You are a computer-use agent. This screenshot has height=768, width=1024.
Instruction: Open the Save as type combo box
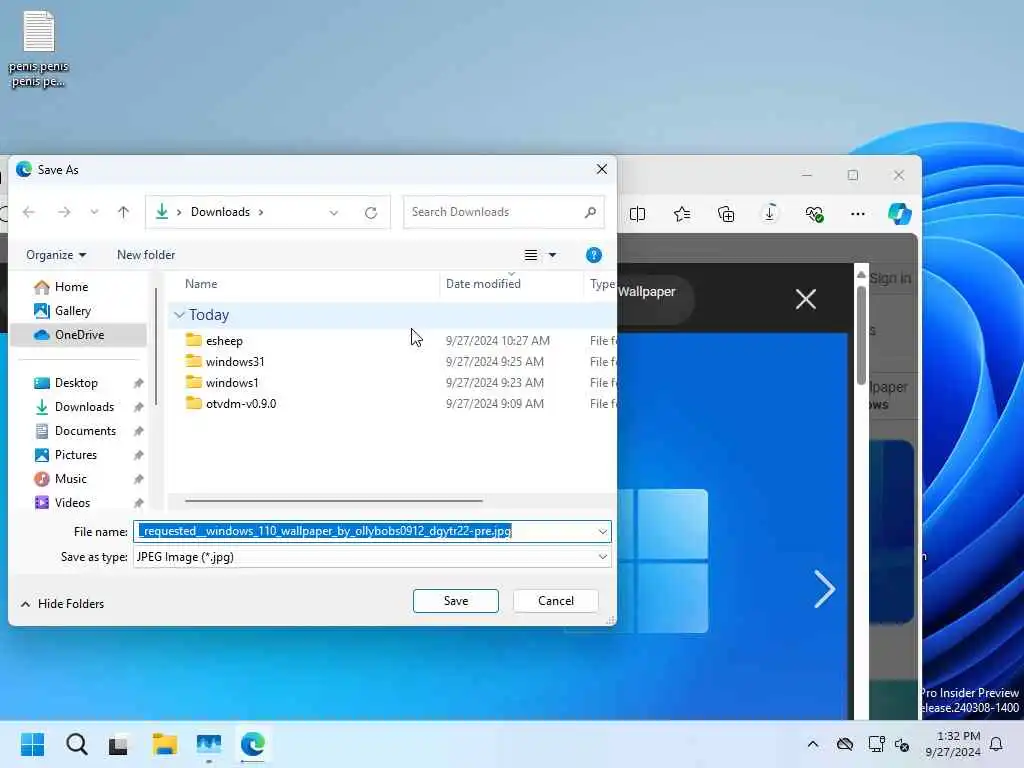372,557
